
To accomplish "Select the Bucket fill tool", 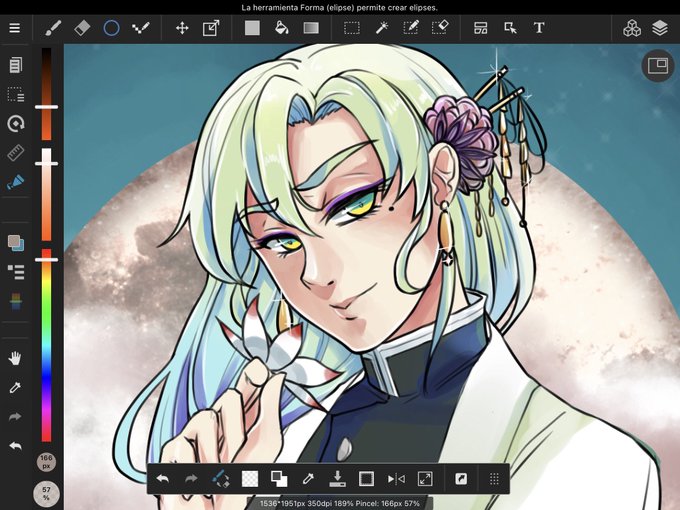I will [281, 28].
